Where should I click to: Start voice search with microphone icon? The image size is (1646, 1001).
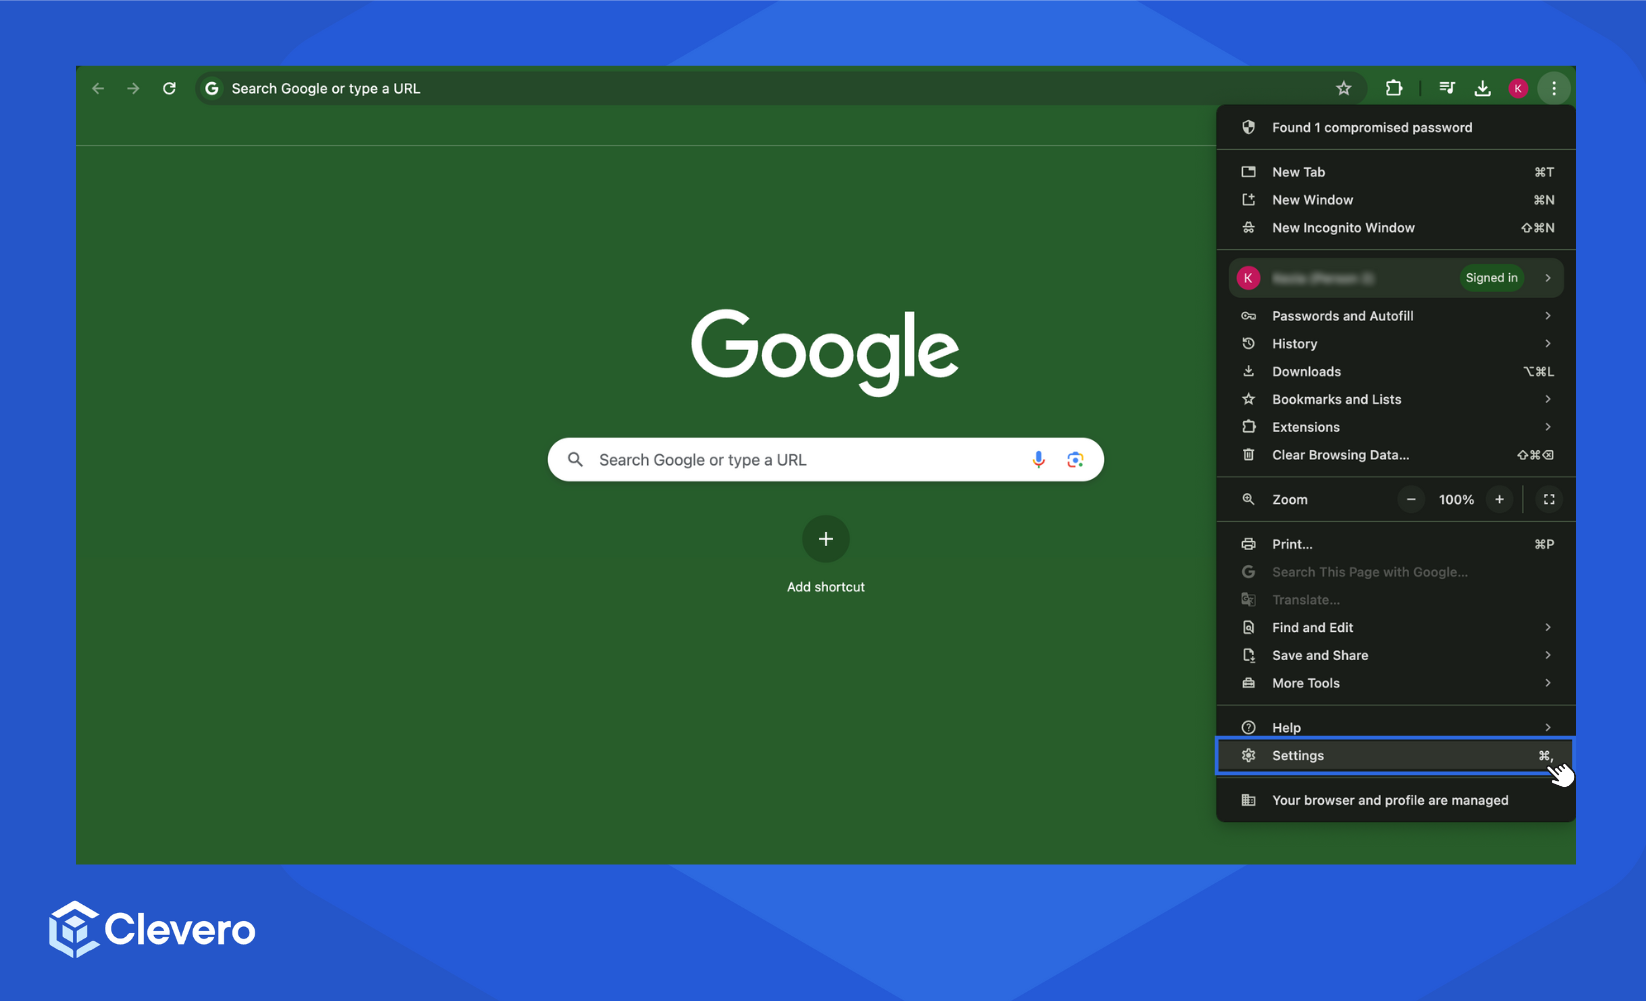(x=1039, y=459)
